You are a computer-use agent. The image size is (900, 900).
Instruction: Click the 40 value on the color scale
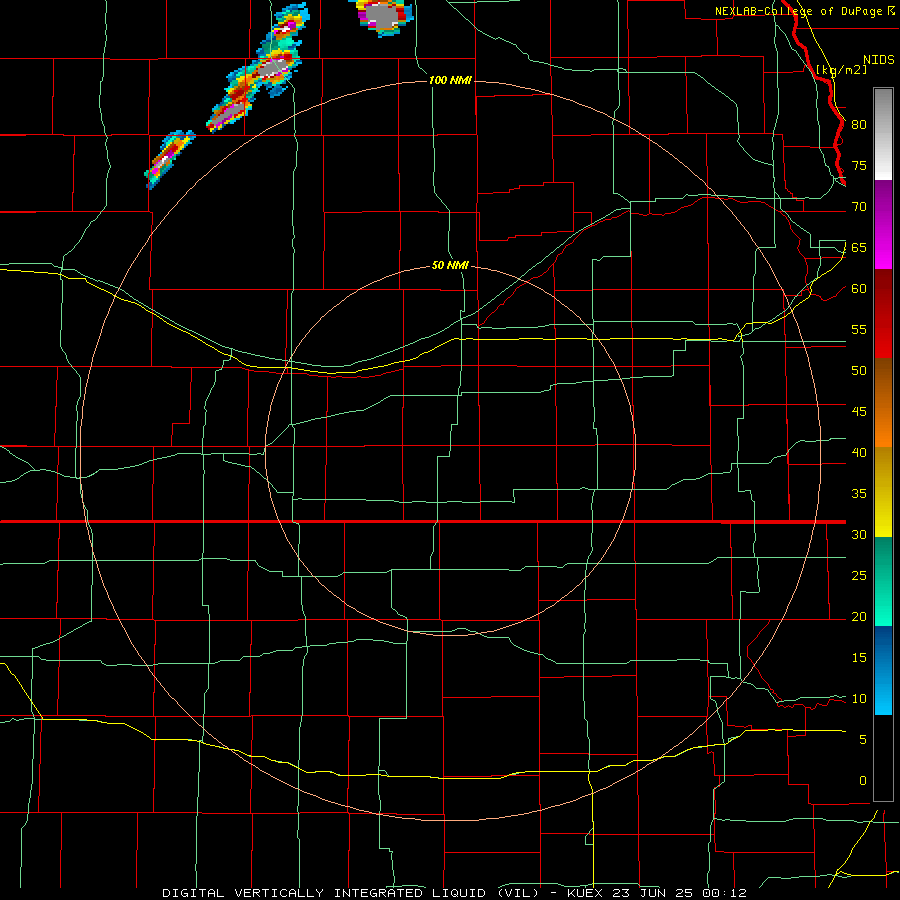859,452
